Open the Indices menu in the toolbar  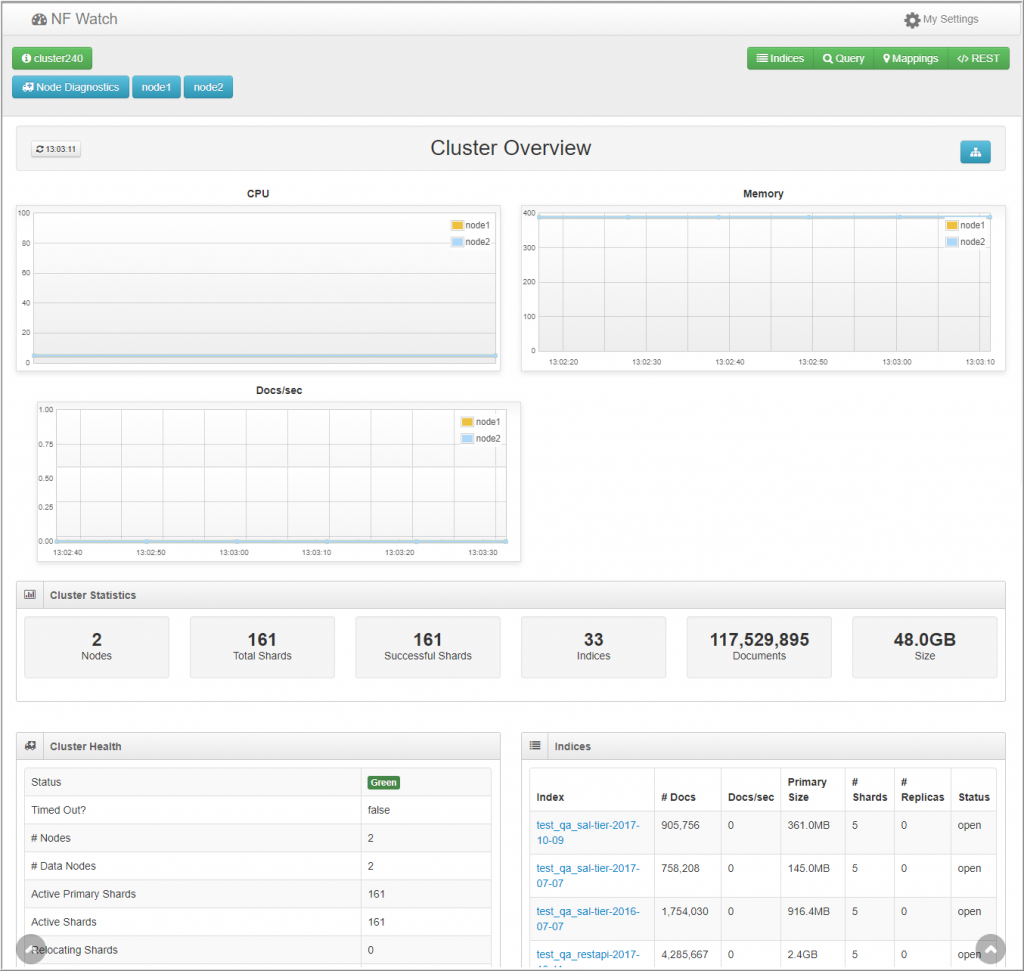coord(780,58)
